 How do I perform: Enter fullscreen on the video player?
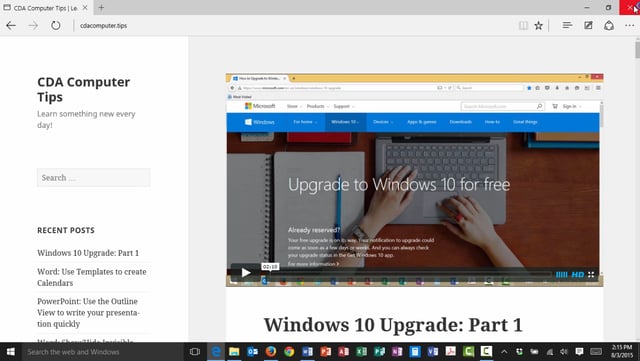(x=591, y=274)
